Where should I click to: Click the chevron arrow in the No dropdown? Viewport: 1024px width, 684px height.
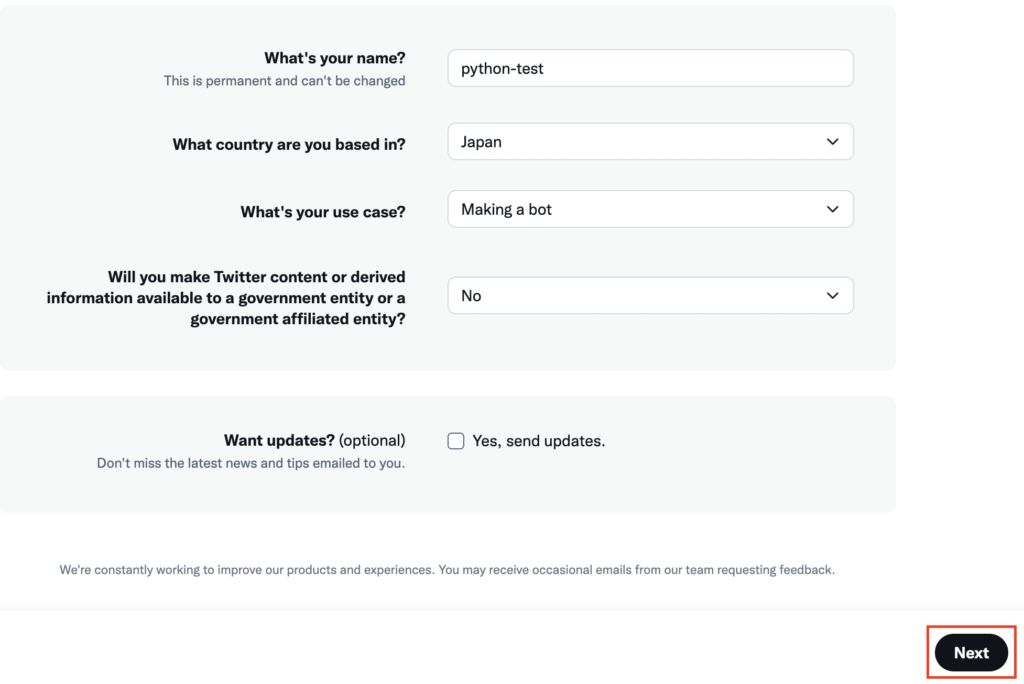[x=832, y=295]
